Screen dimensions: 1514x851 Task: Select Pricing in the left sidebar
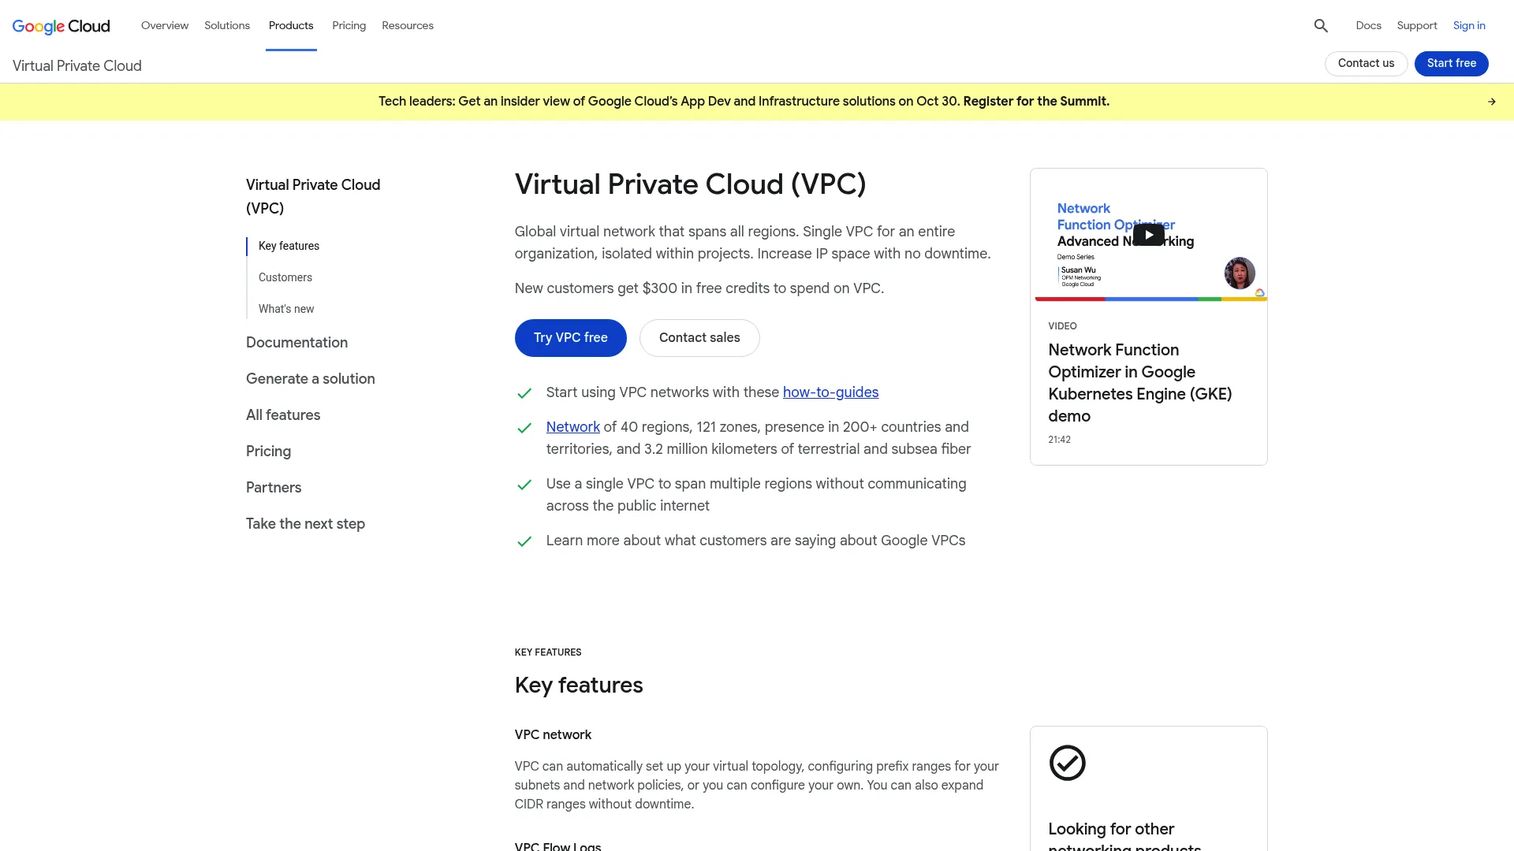click(x=268, y=452)
